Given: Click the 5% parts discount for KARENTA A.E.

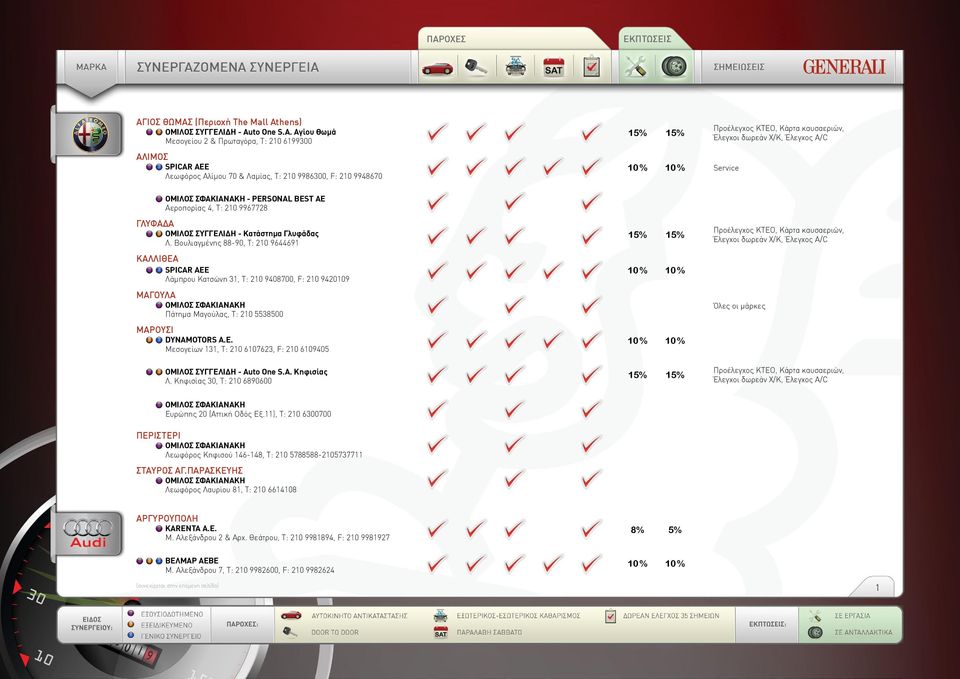Looking at the screenshot, I should (675, 530).
